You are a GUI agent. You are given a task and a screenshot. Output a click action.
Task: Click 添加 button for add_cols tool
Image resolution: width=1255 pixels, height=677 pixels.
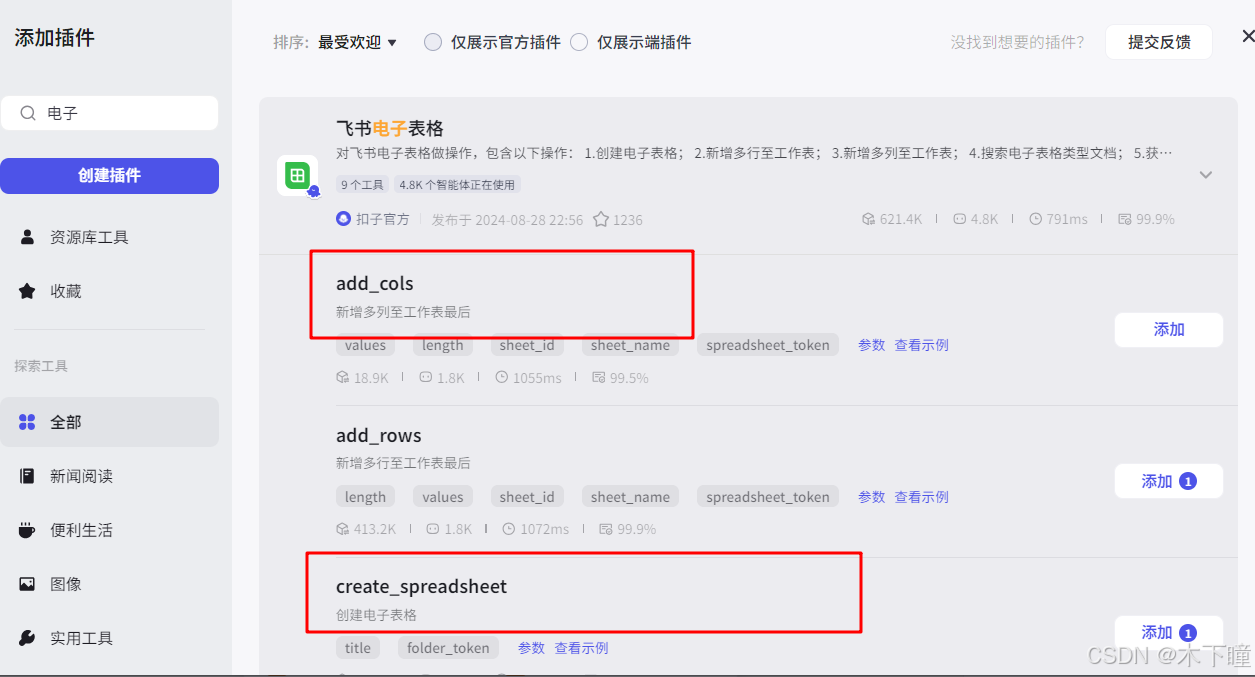pyautogui.click(x=1169, y=329)
